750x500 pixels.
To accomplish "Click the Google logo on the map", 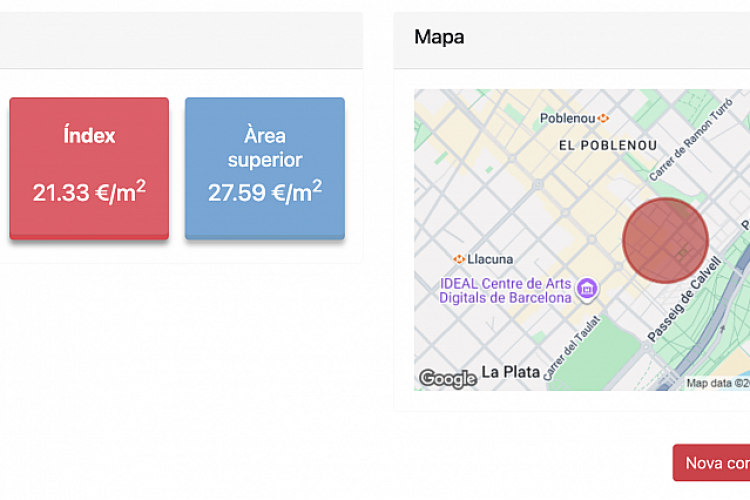I will tap(447, 378).
